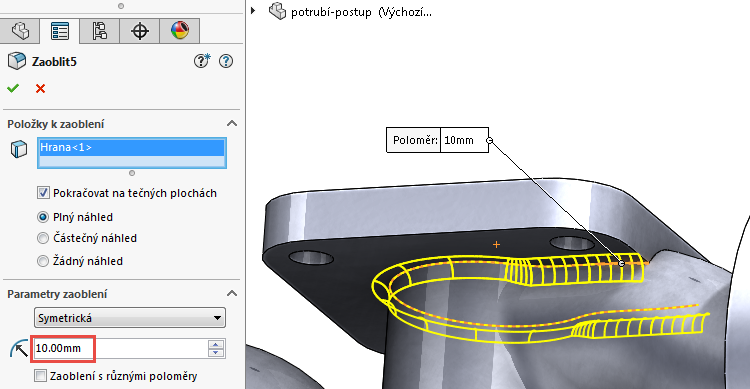Increase the radius with the up spinner arrow
Screen dimensions: 750x389
(x=216, y=344)
